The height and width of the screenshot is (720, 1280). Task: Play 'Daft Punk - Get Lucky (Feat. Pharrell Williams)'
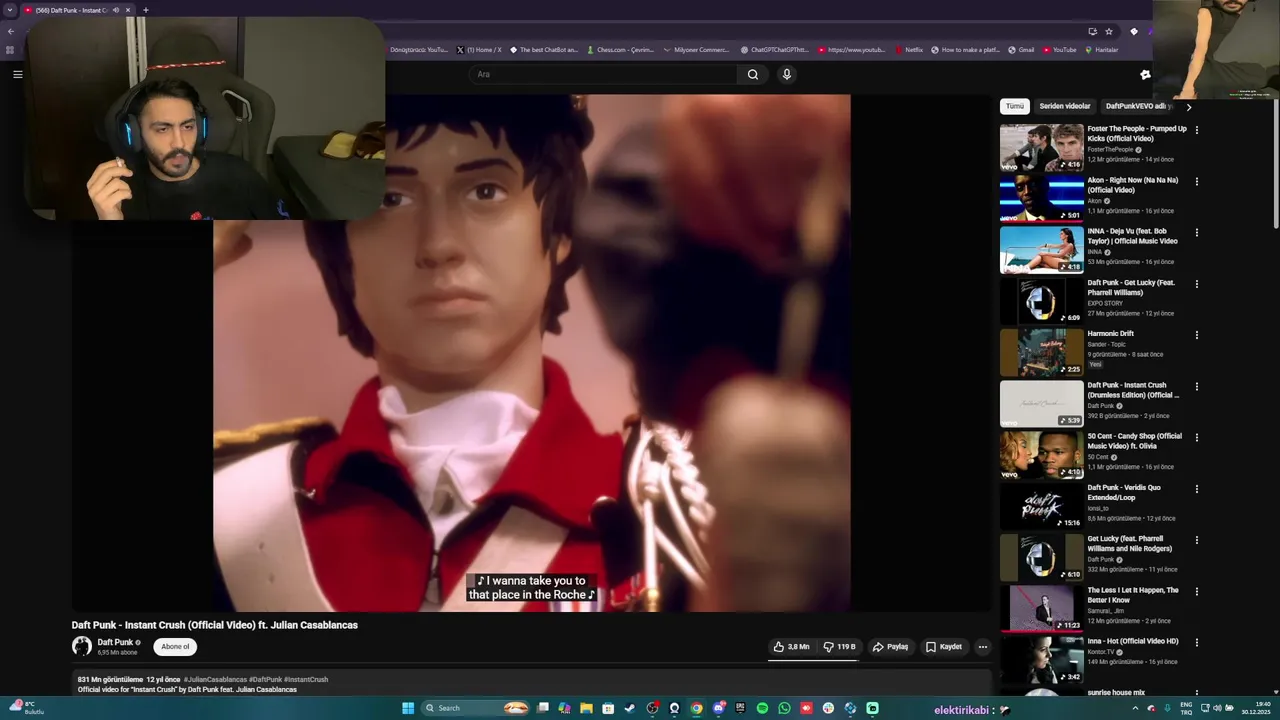(x=1042, y=300)
